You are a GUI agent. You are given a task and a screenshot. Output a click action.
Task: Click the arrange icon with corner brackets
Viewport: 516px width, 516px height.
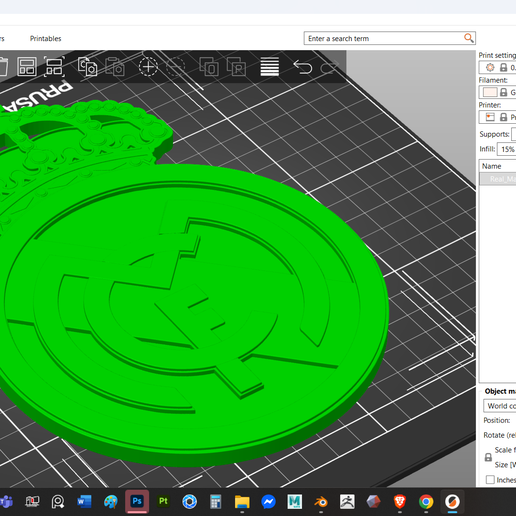click(x=54, y=67)
